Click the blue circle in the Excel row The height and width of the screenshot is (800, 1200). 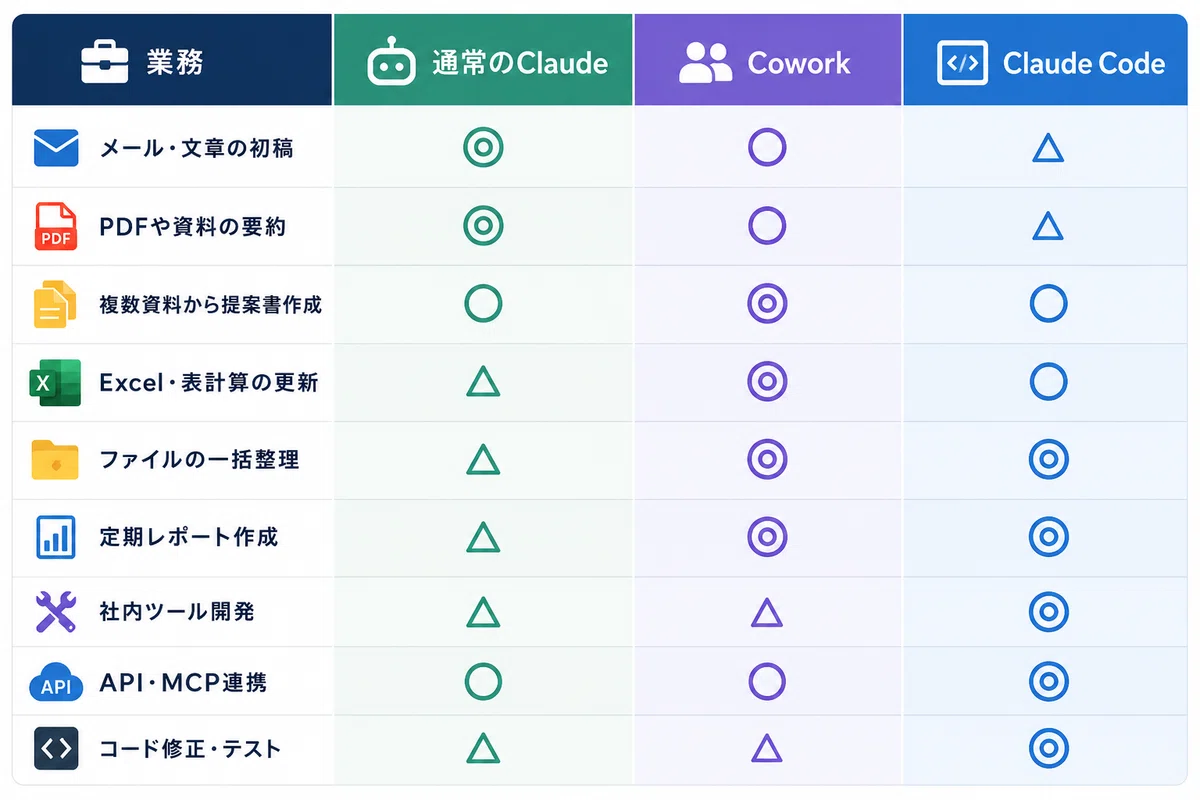point(1048,382)
